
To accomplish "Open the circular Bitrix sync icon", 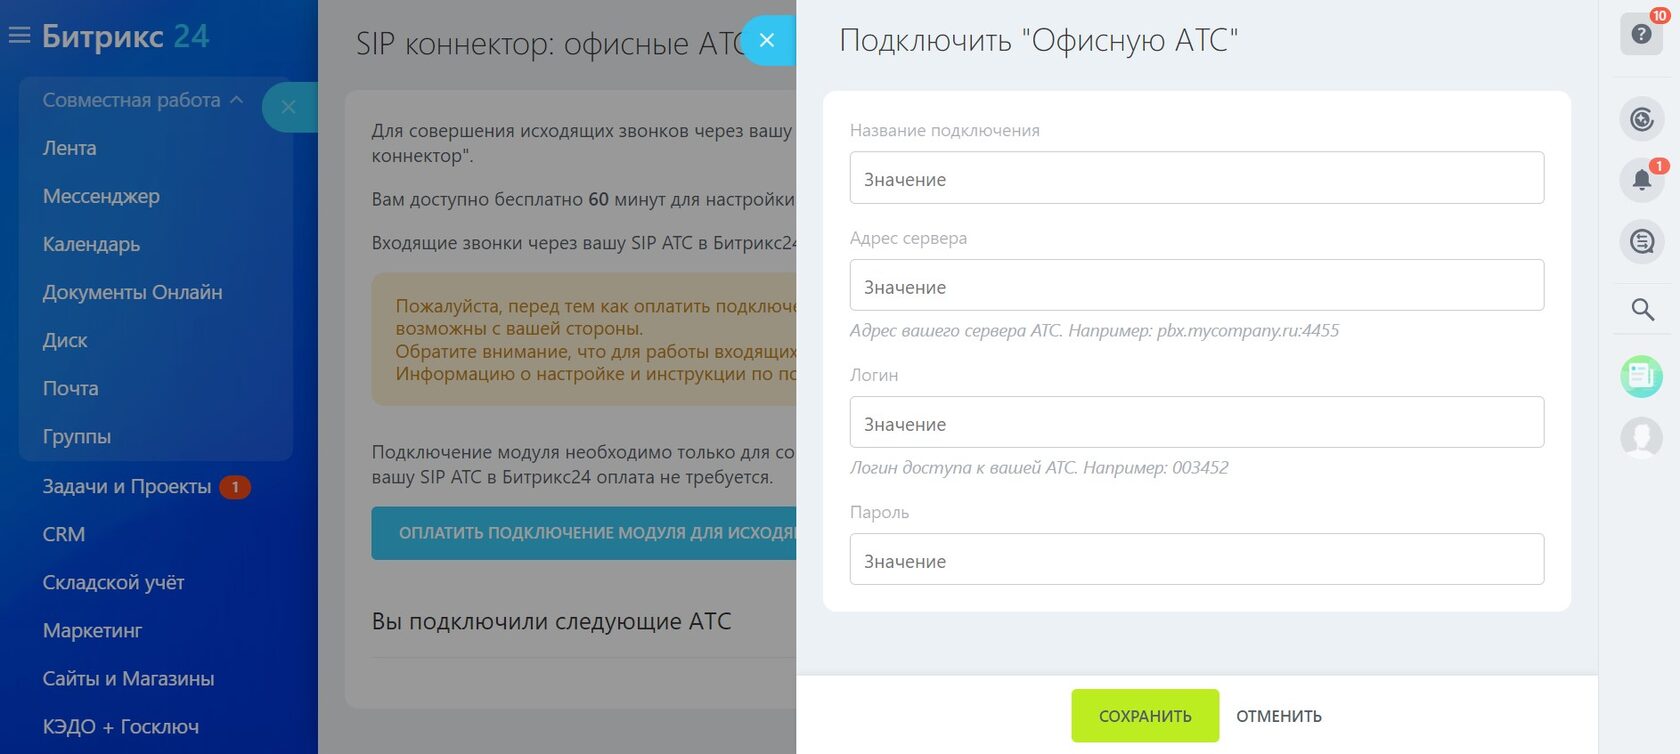I will (1641, 120).
